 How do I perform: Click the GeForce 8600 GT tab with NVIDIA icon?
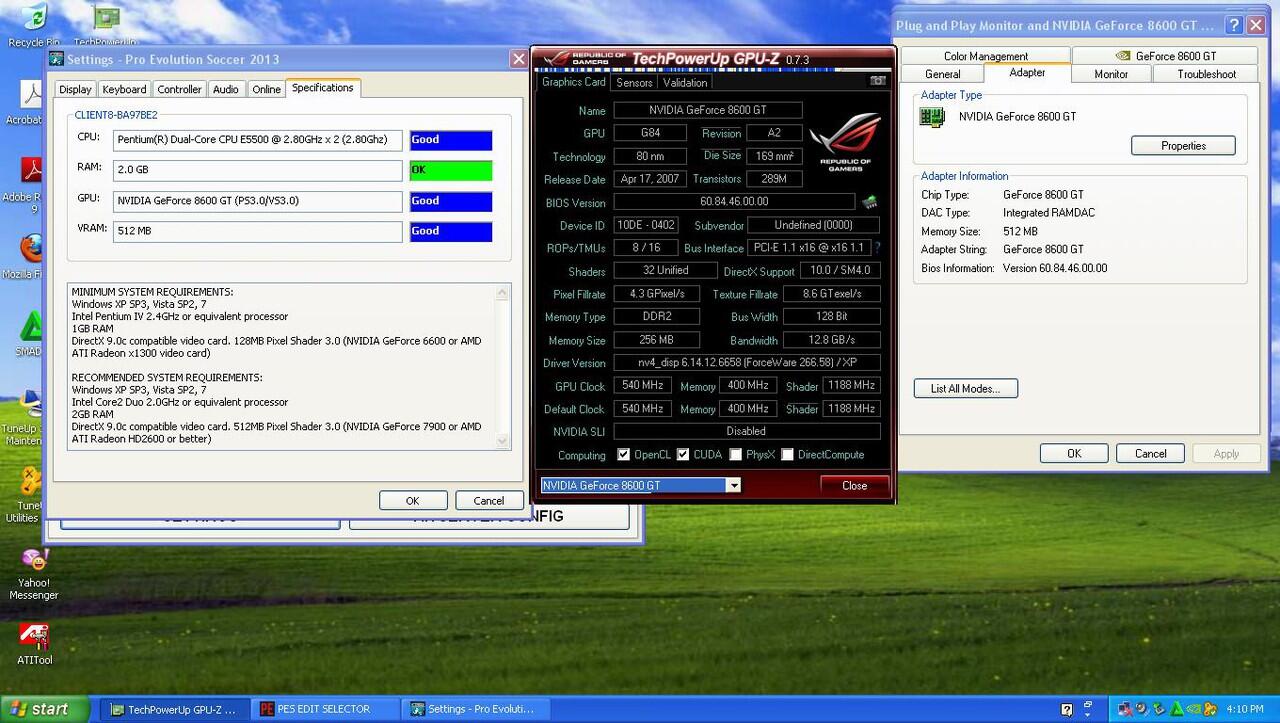coord(1165,56)
